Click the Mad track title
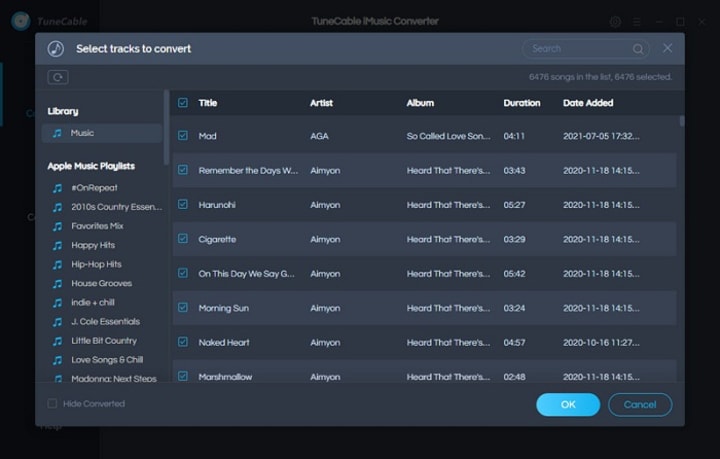This screenshot has height=459, width=720. [x=208, y=136]
